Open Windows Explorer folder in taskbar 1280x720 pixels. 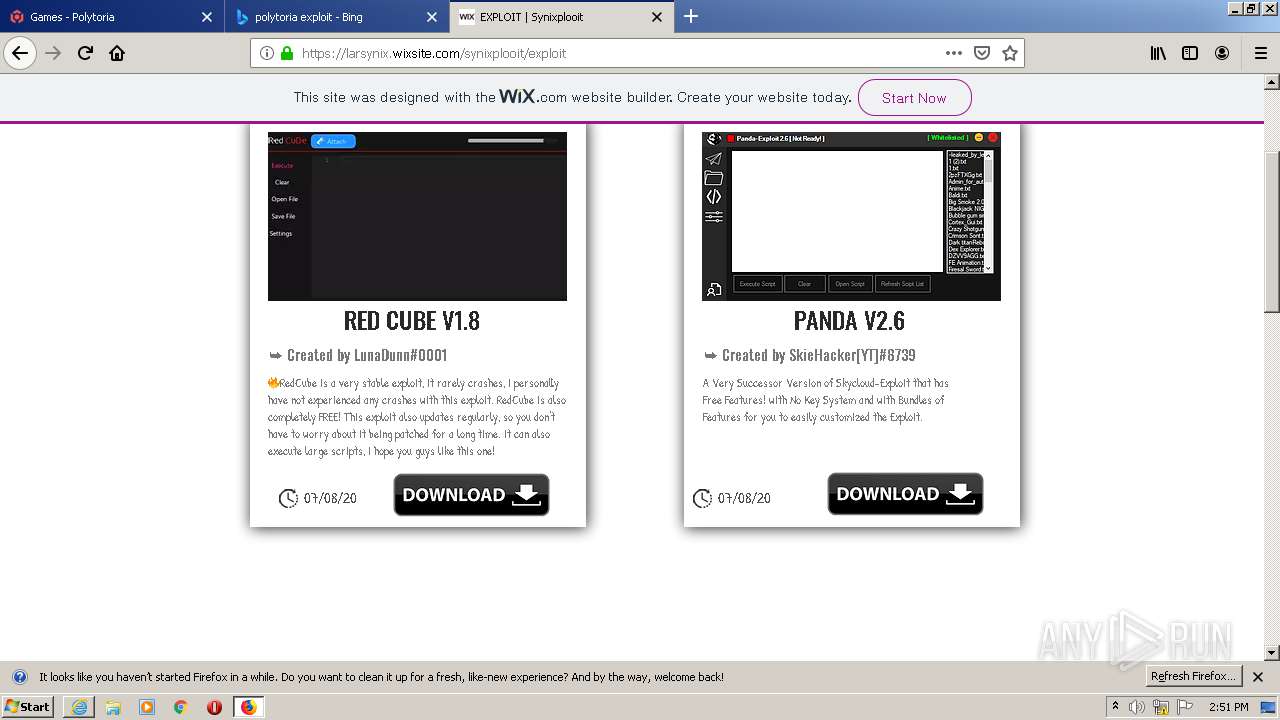[113, 707]
